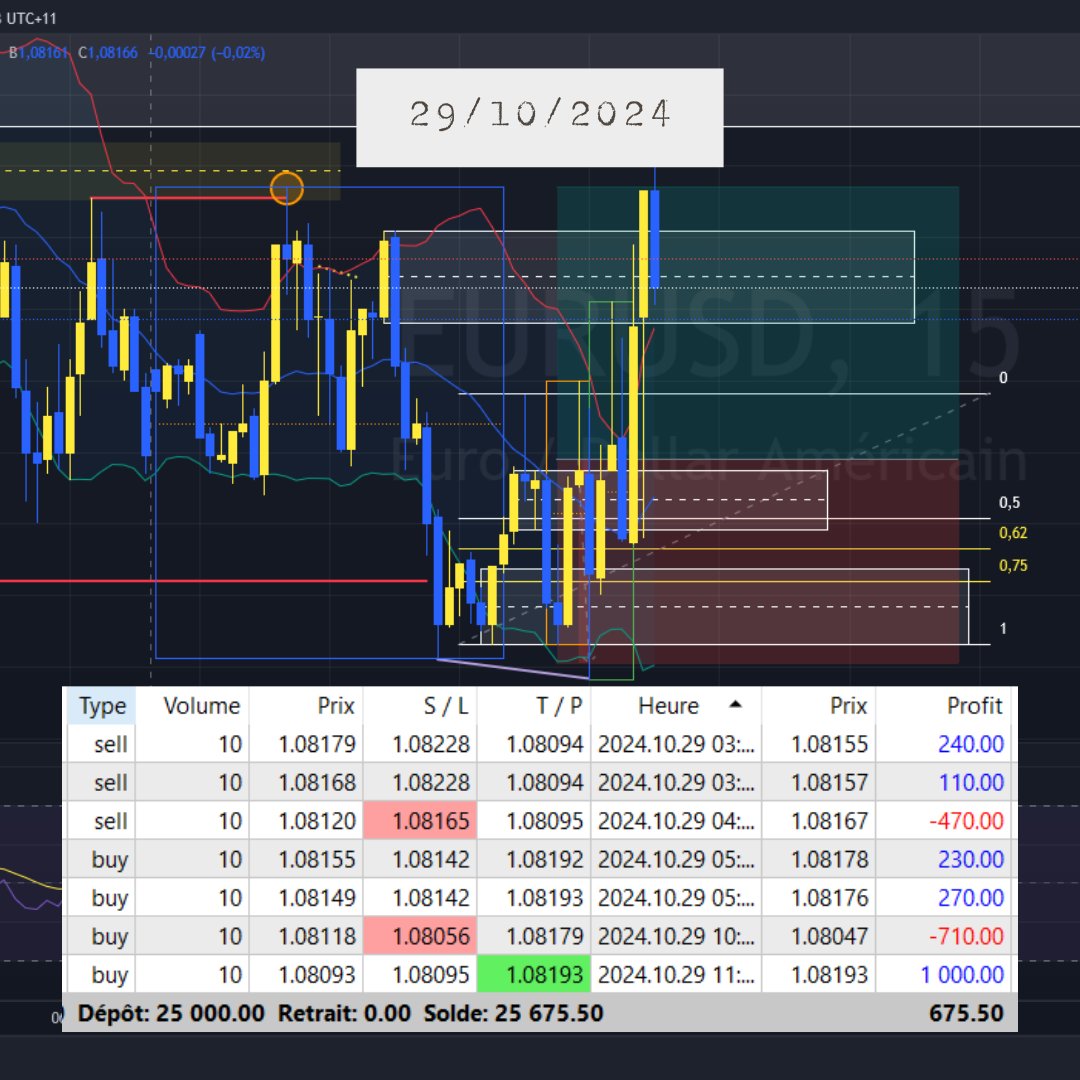
Task: Click the total profit 675.50
Action: (x=966, y=1013)
